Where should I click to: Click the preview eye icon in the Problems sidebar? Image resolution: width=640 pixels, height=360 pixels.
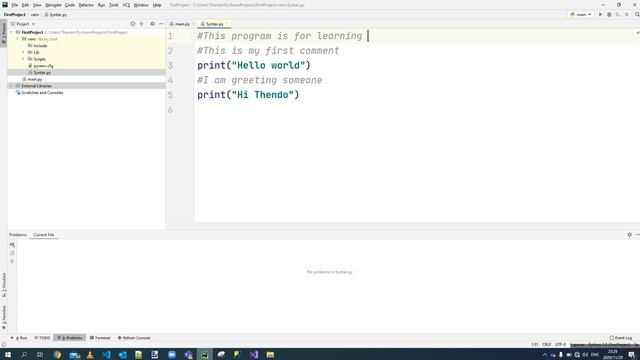[12, 245]
